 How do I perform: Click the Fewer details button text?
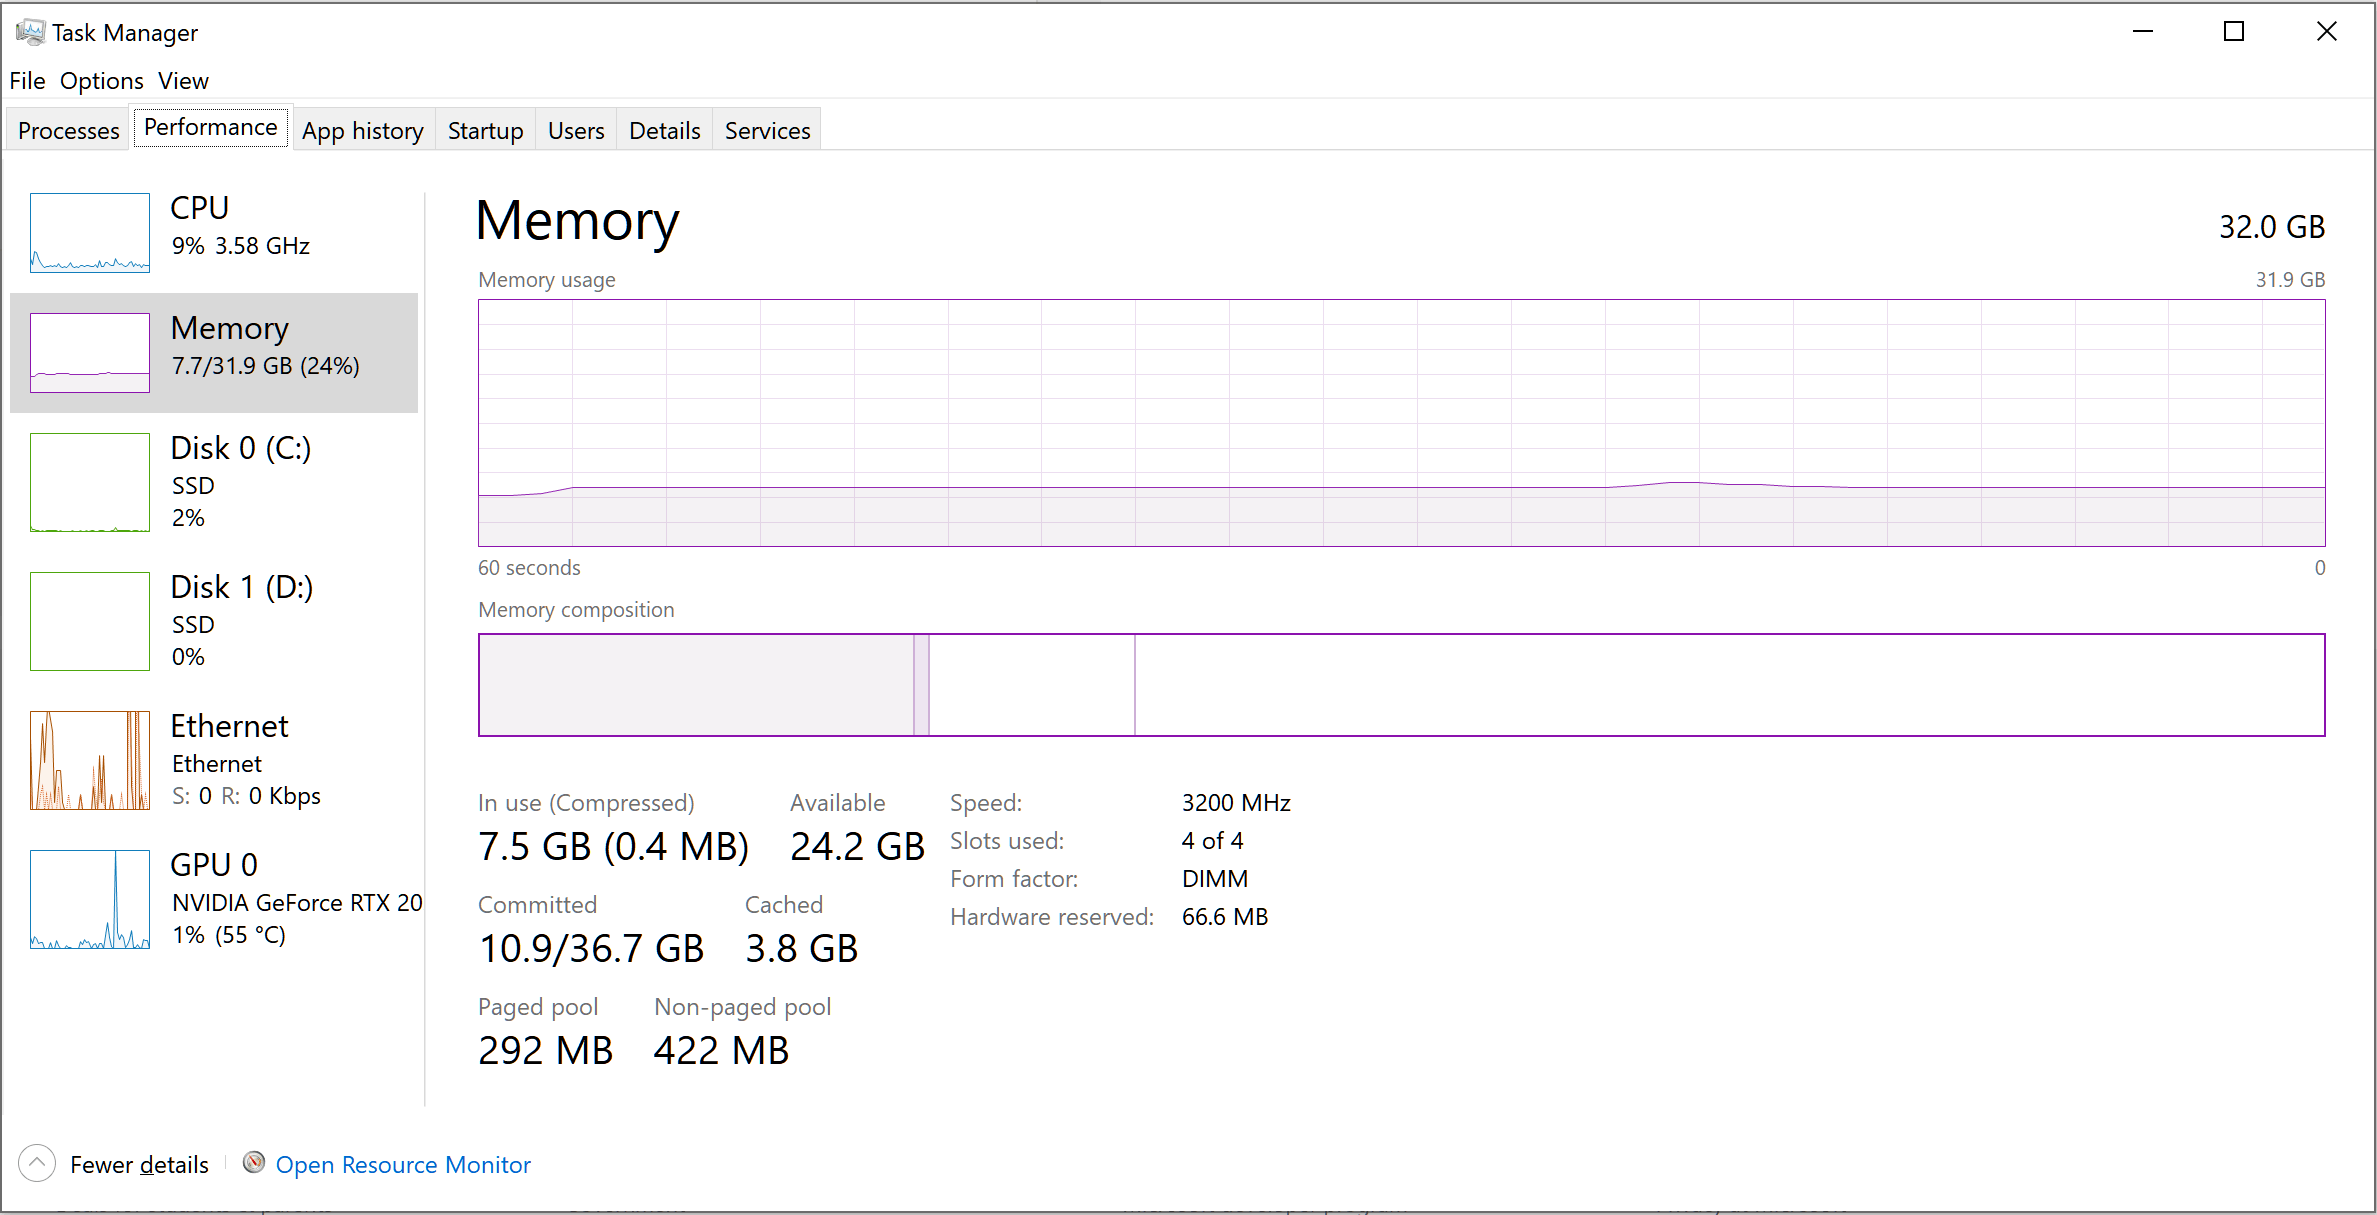(139, 1165)
